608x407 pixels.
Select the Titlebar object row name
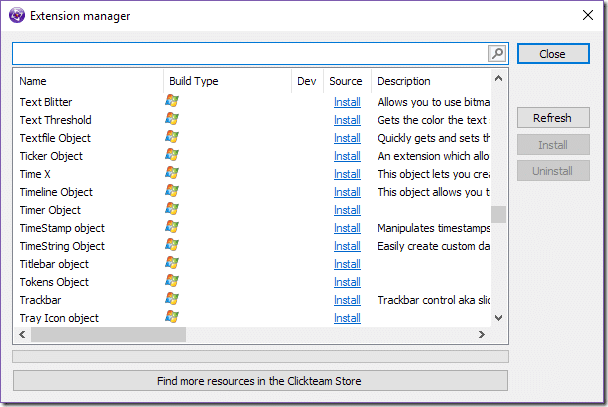pyautogui.click(x=54, y=264)
